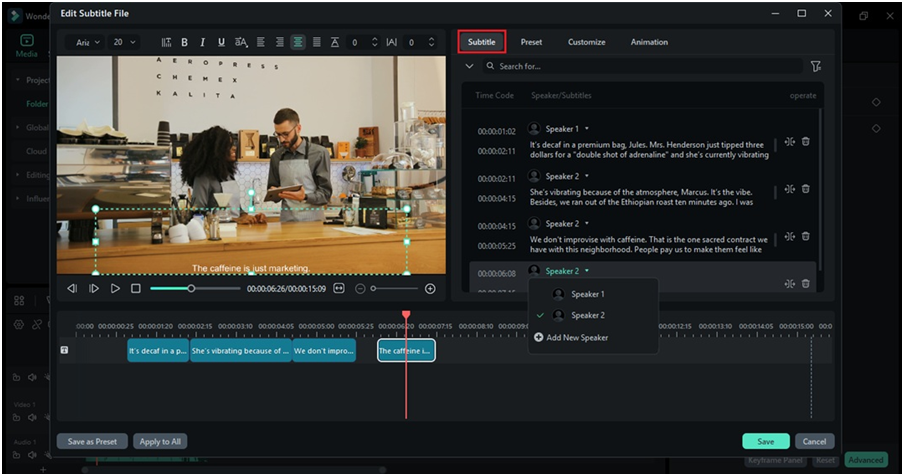Viewport: 904px width, 476px height.
Task: Click the second spacing value stepper arrows
Action: [431, 42]
